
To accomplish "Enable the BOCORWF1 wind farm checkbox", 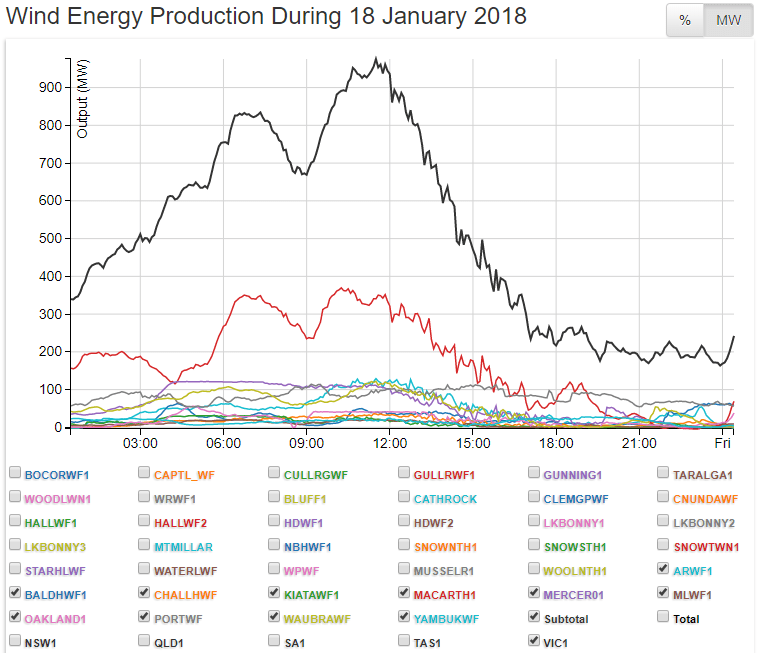I will [15, 473].
